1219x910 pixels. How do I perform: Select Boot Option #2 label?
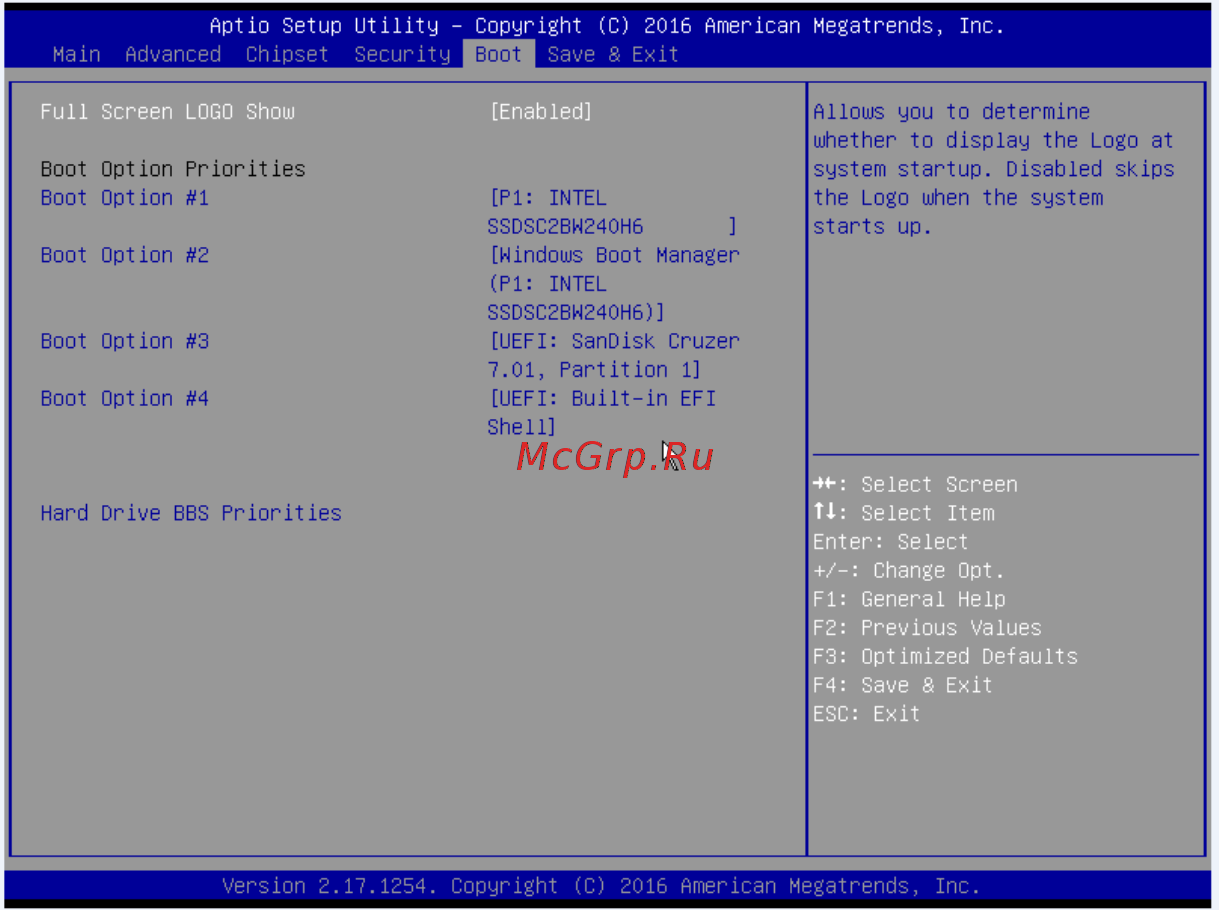click(x=125, y=255)
